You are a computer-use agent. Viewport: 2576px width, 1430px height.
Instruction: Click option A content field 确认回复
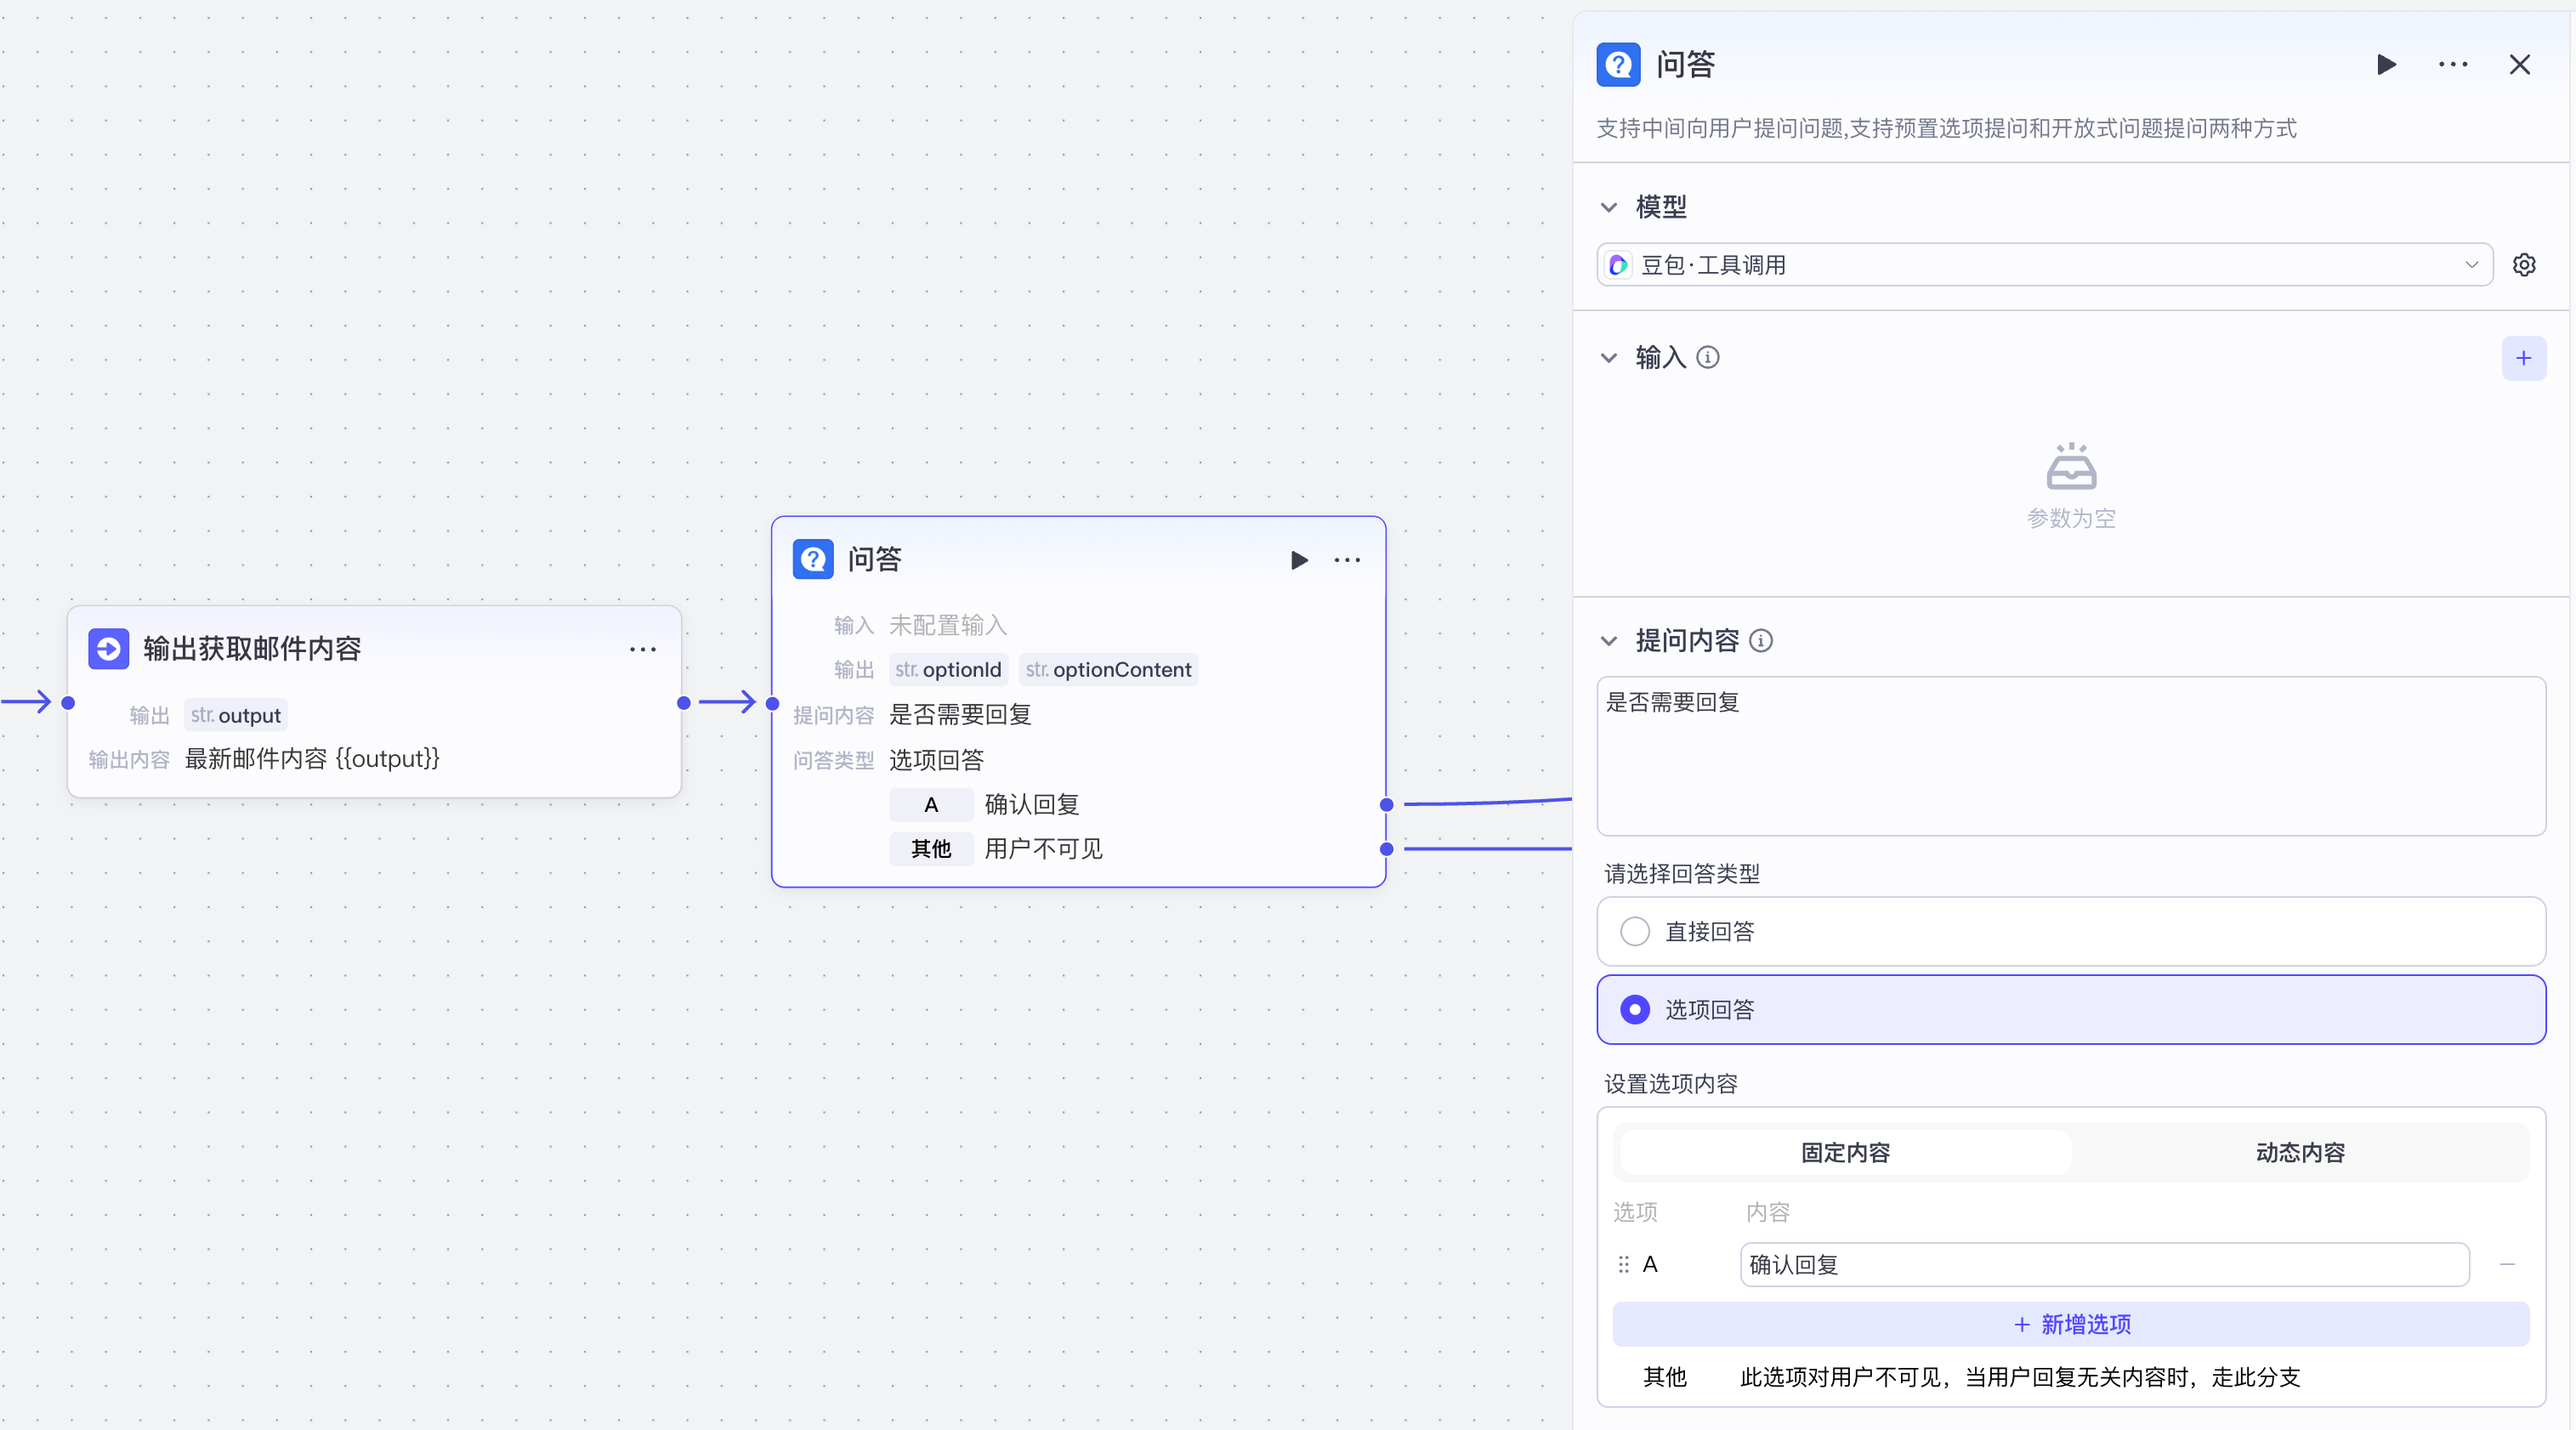point(2104,1265)
